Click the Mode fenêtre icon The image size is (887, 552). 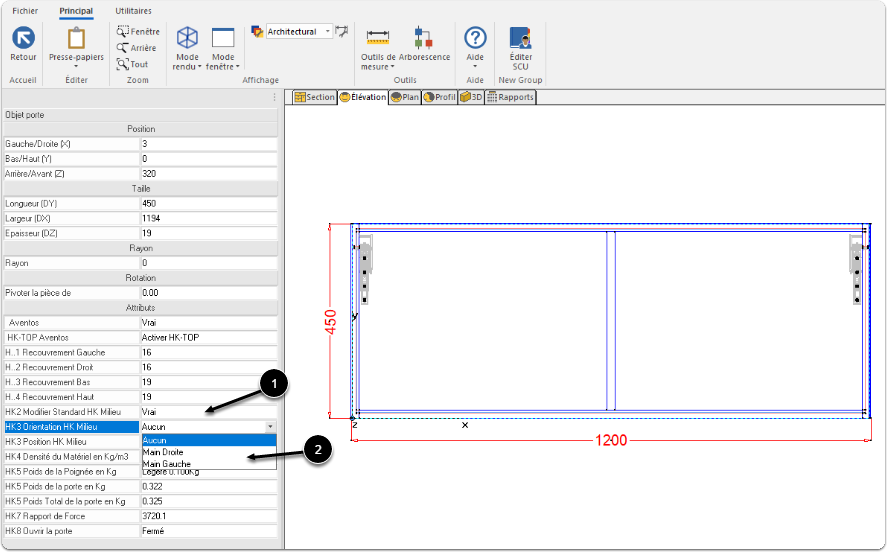click(x=222, y=39)
